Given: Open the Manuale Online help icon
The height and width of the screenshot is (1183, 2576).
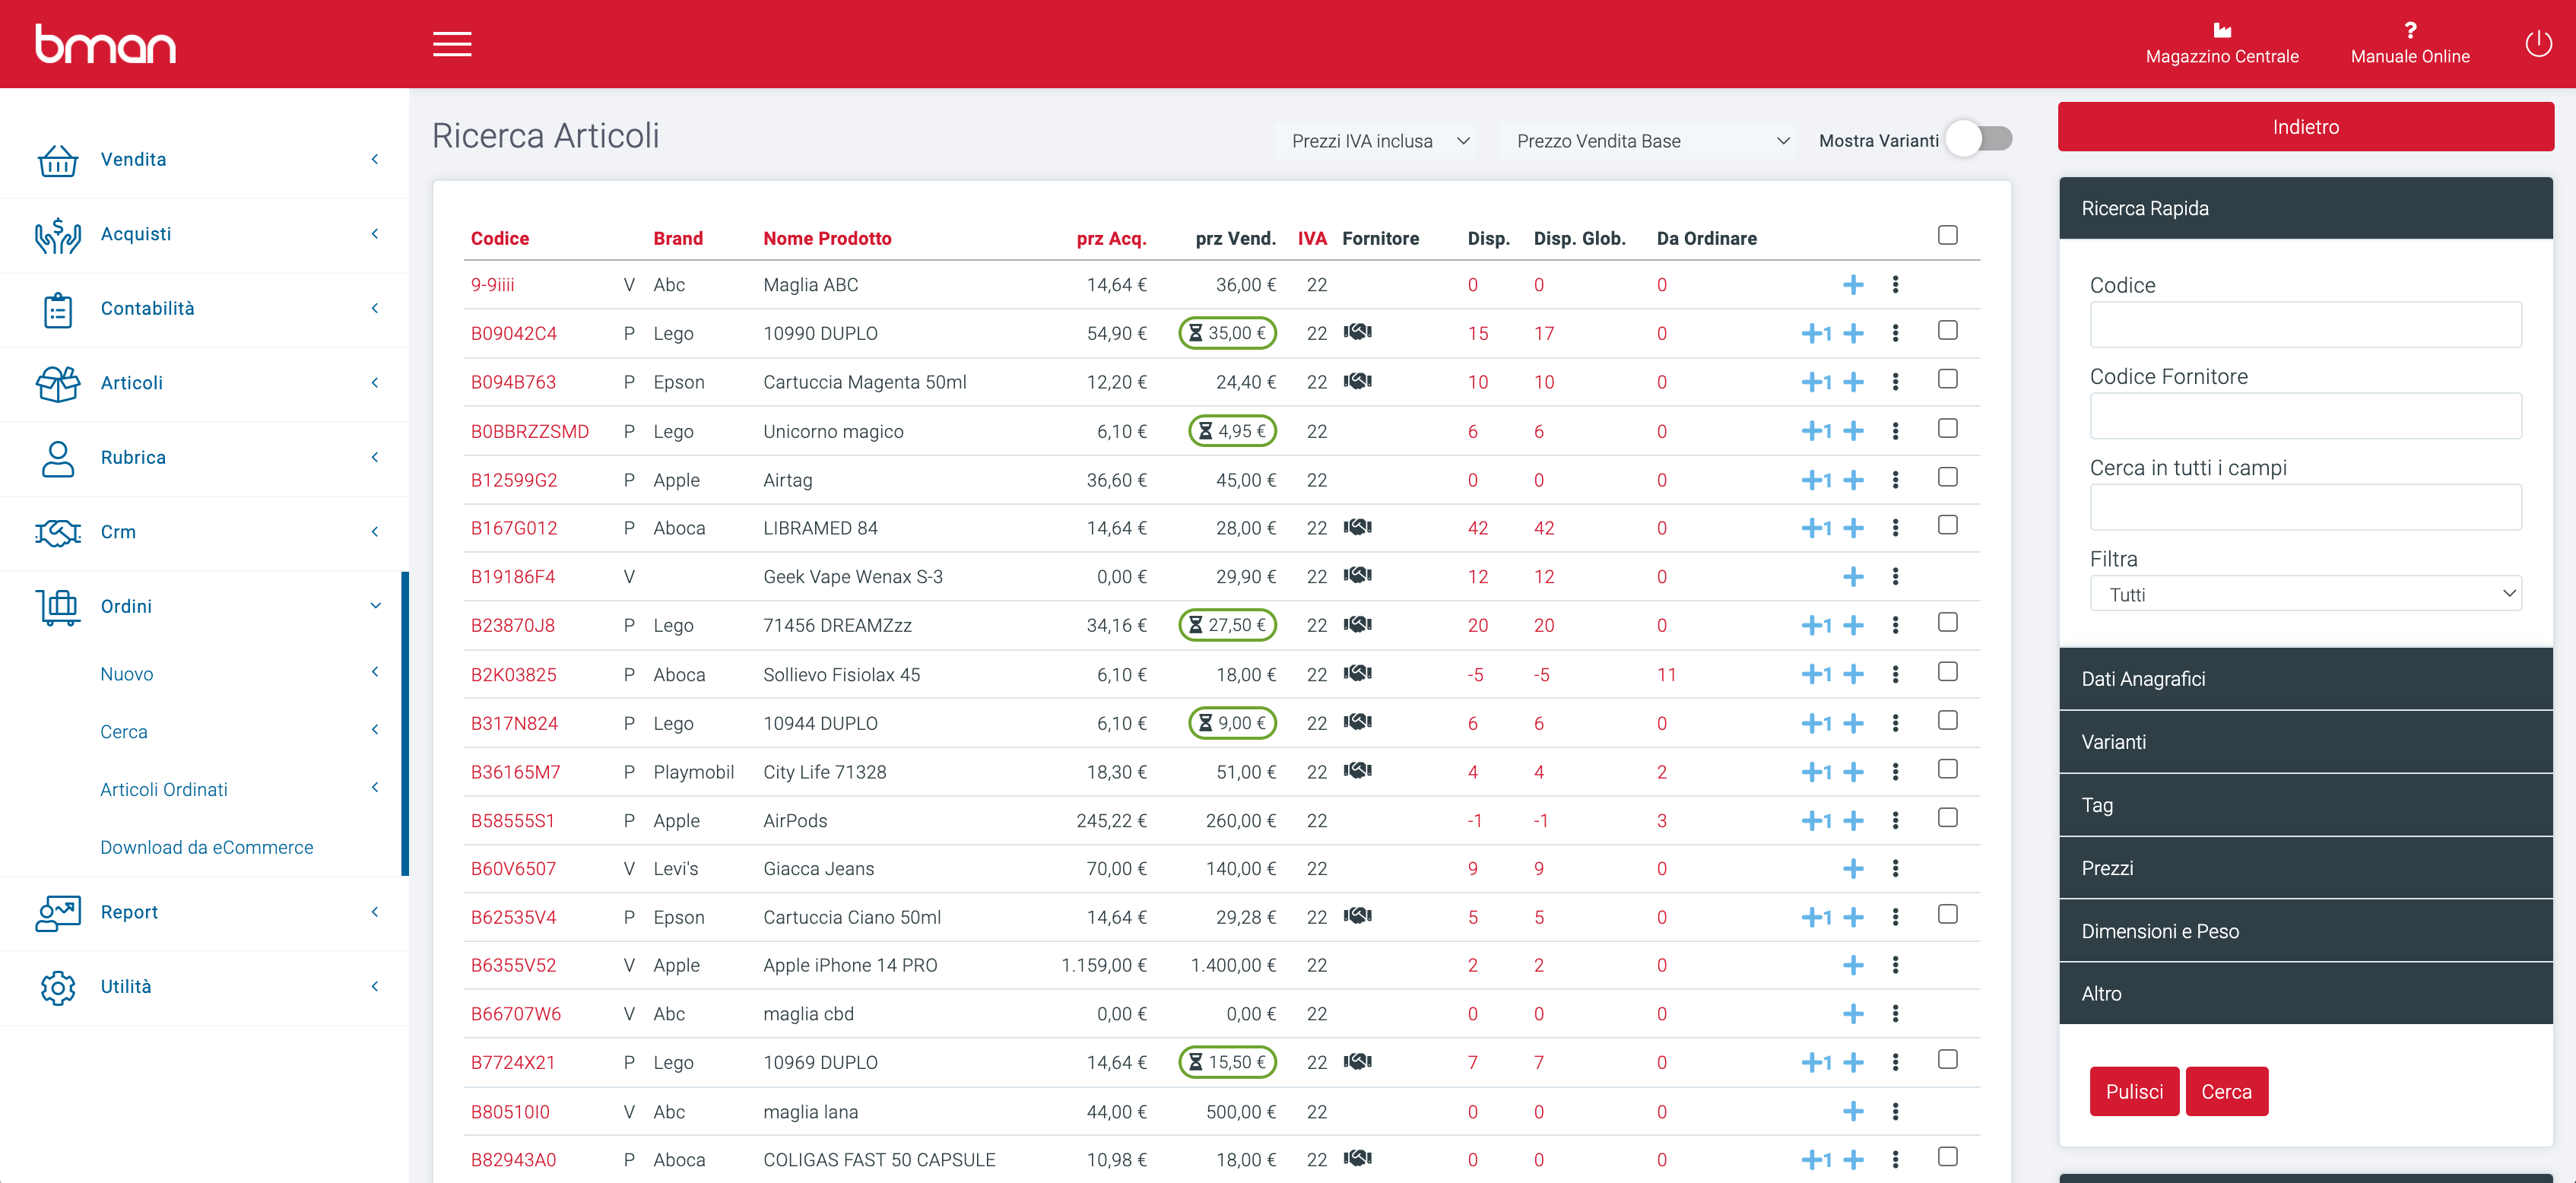Looking at the screenshot, I should tap(2410, 30).
